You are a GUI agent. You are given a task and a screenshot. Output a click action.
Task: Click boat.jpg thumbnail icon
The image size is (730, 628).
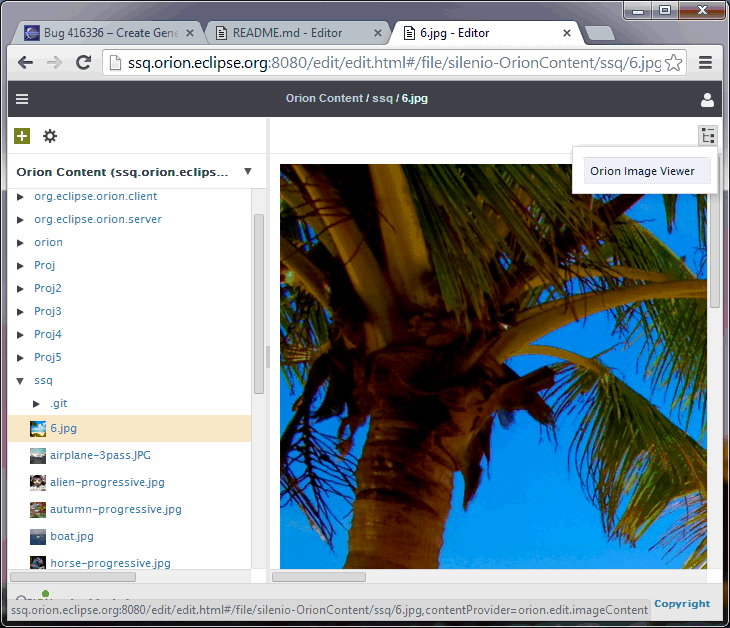(38, 537)
